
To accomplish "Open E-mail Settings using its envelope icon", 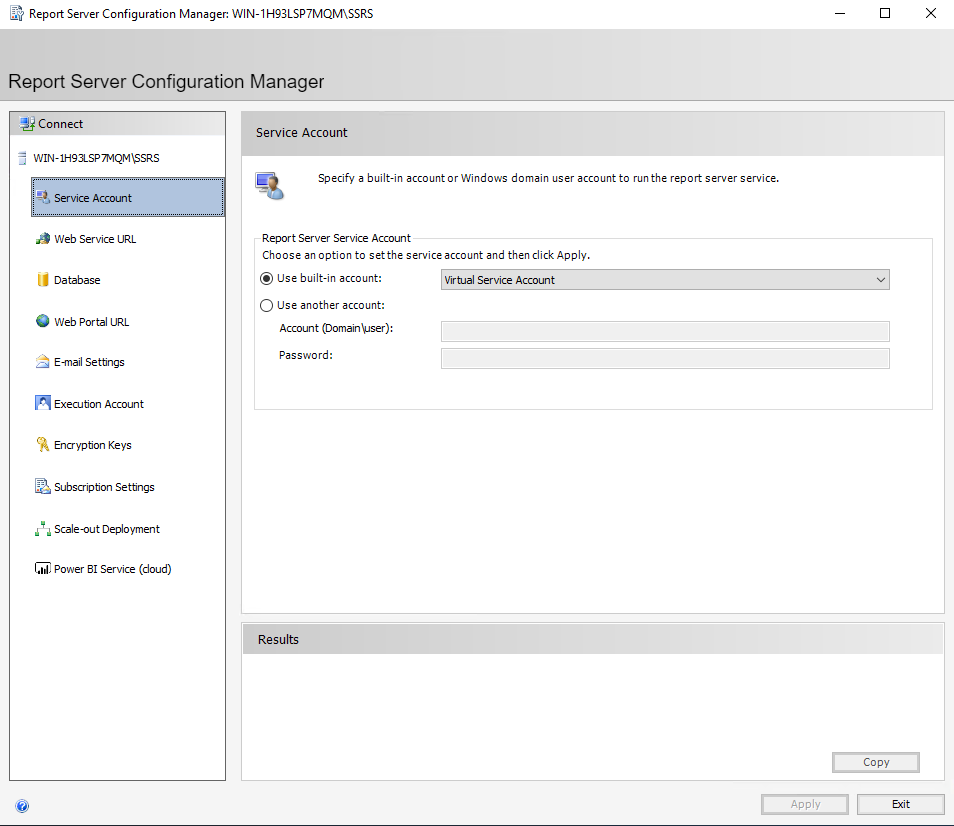I will point(42,362).
